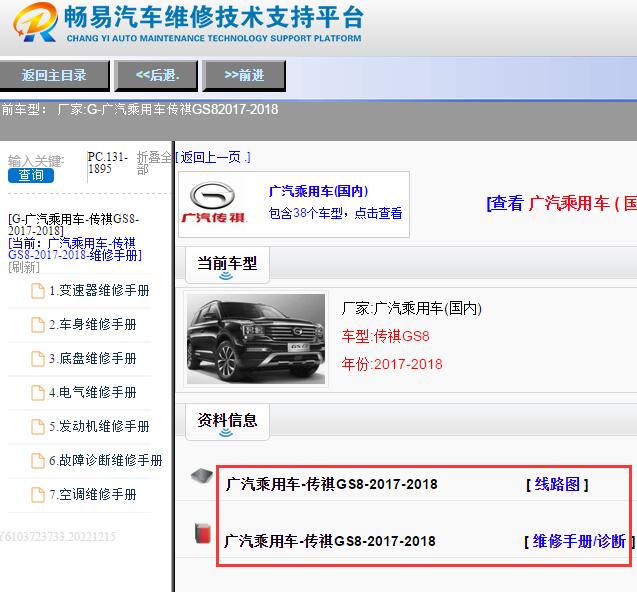The width and height of the screenshot is (637, 592).
Task: Click document icon next to 空调维修手册
Action: click(38, 495)
